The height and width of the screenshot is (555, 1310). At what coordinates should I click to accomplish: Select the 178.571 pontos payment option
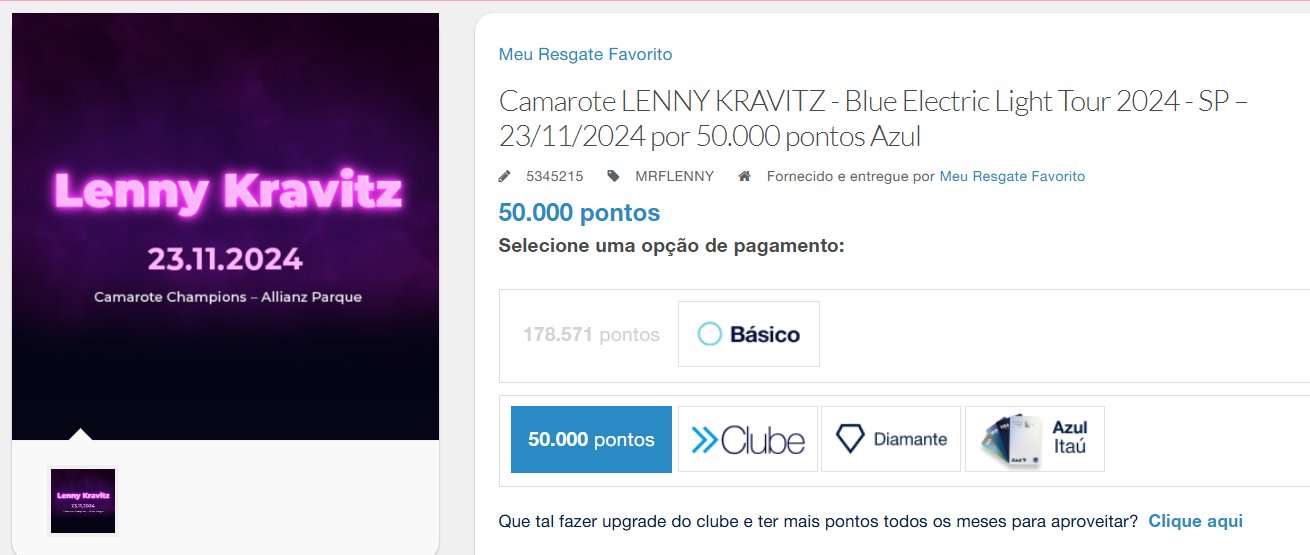click(x=591, y=334)
